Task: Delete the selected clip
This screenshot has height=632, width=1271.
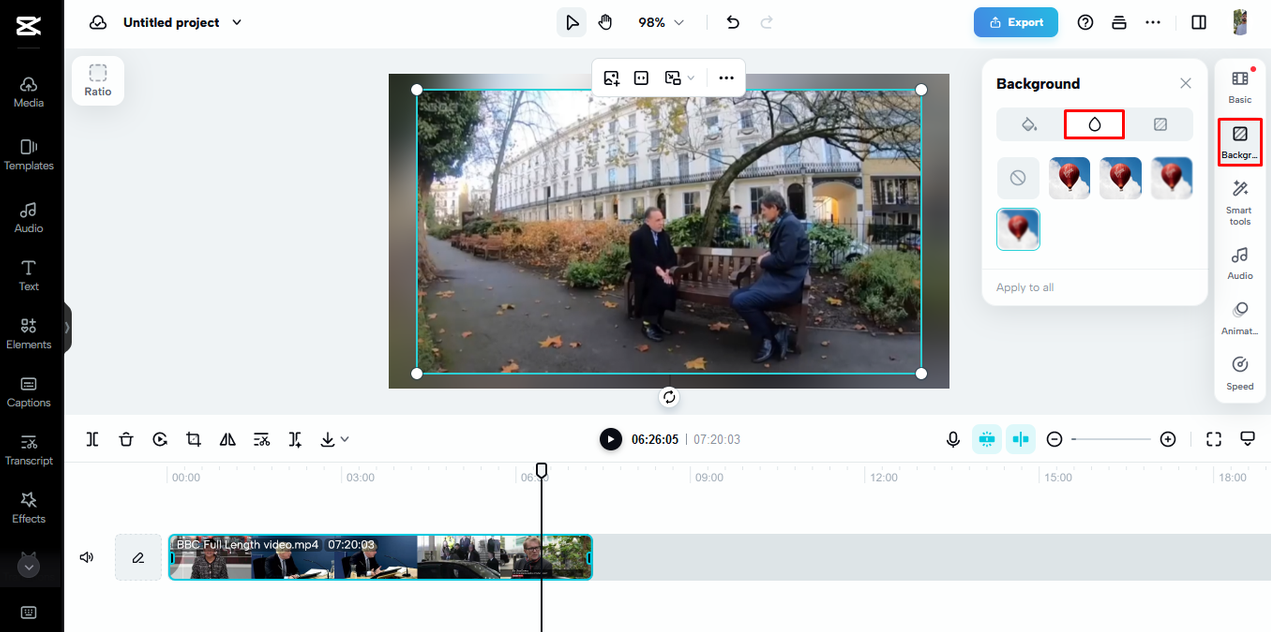Action: pyautogui.click(x=126, y=439)
